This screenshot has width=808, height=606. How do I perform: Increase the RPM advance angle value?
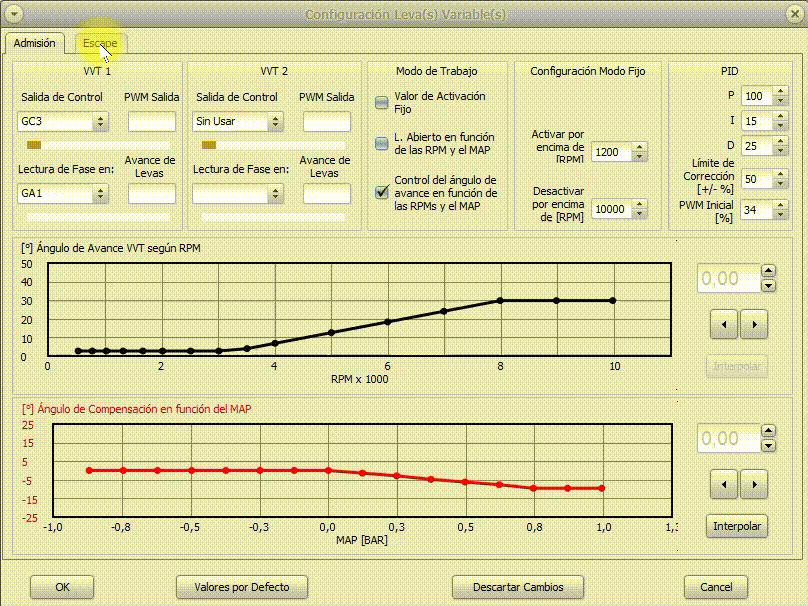[768, 271]
